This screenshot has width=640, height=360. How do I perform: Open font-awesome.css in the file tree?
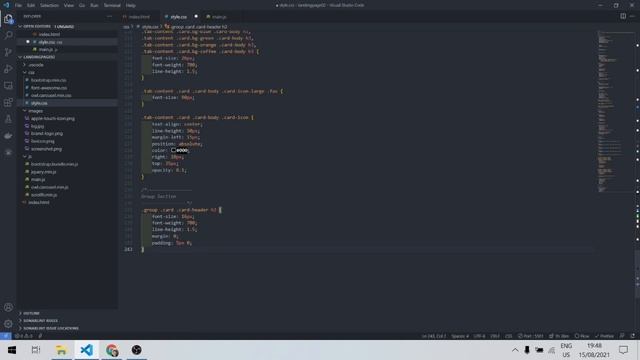tap(49, 88)
